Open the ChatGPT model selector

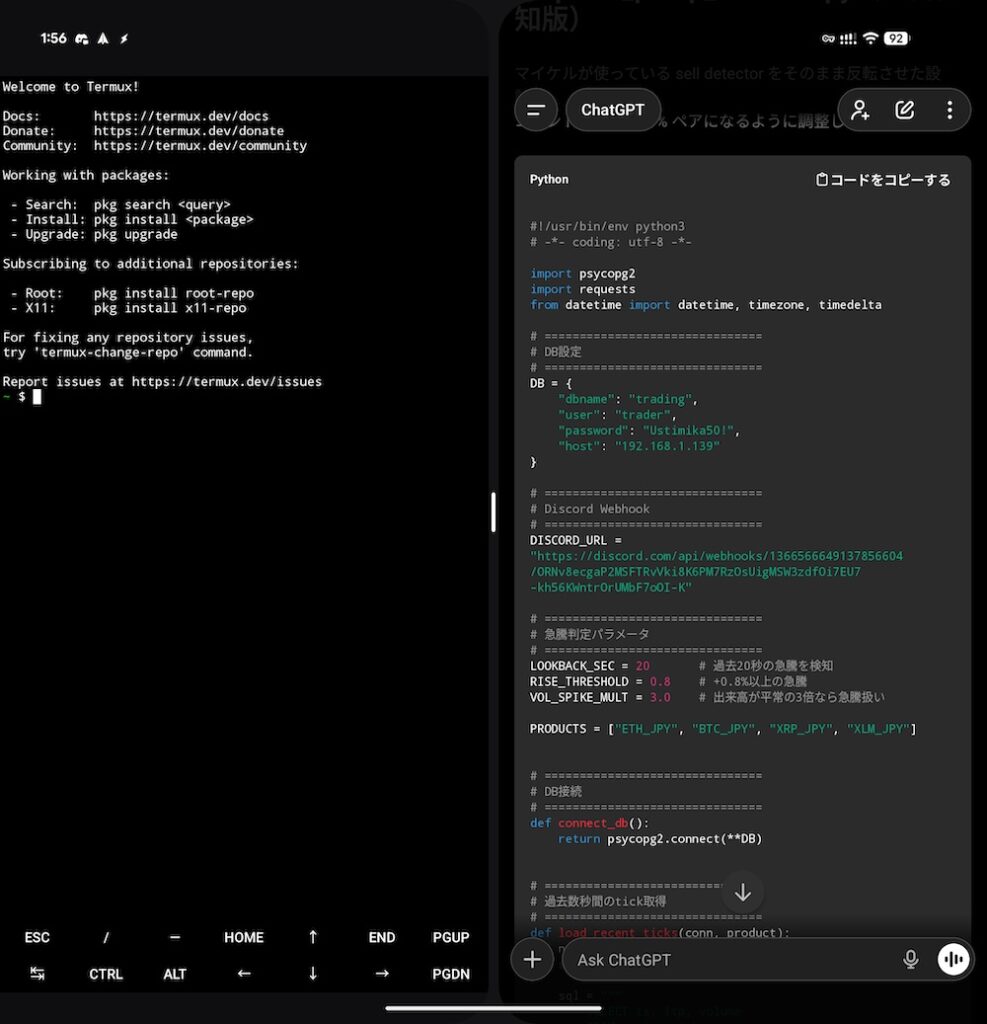[613, 110]
